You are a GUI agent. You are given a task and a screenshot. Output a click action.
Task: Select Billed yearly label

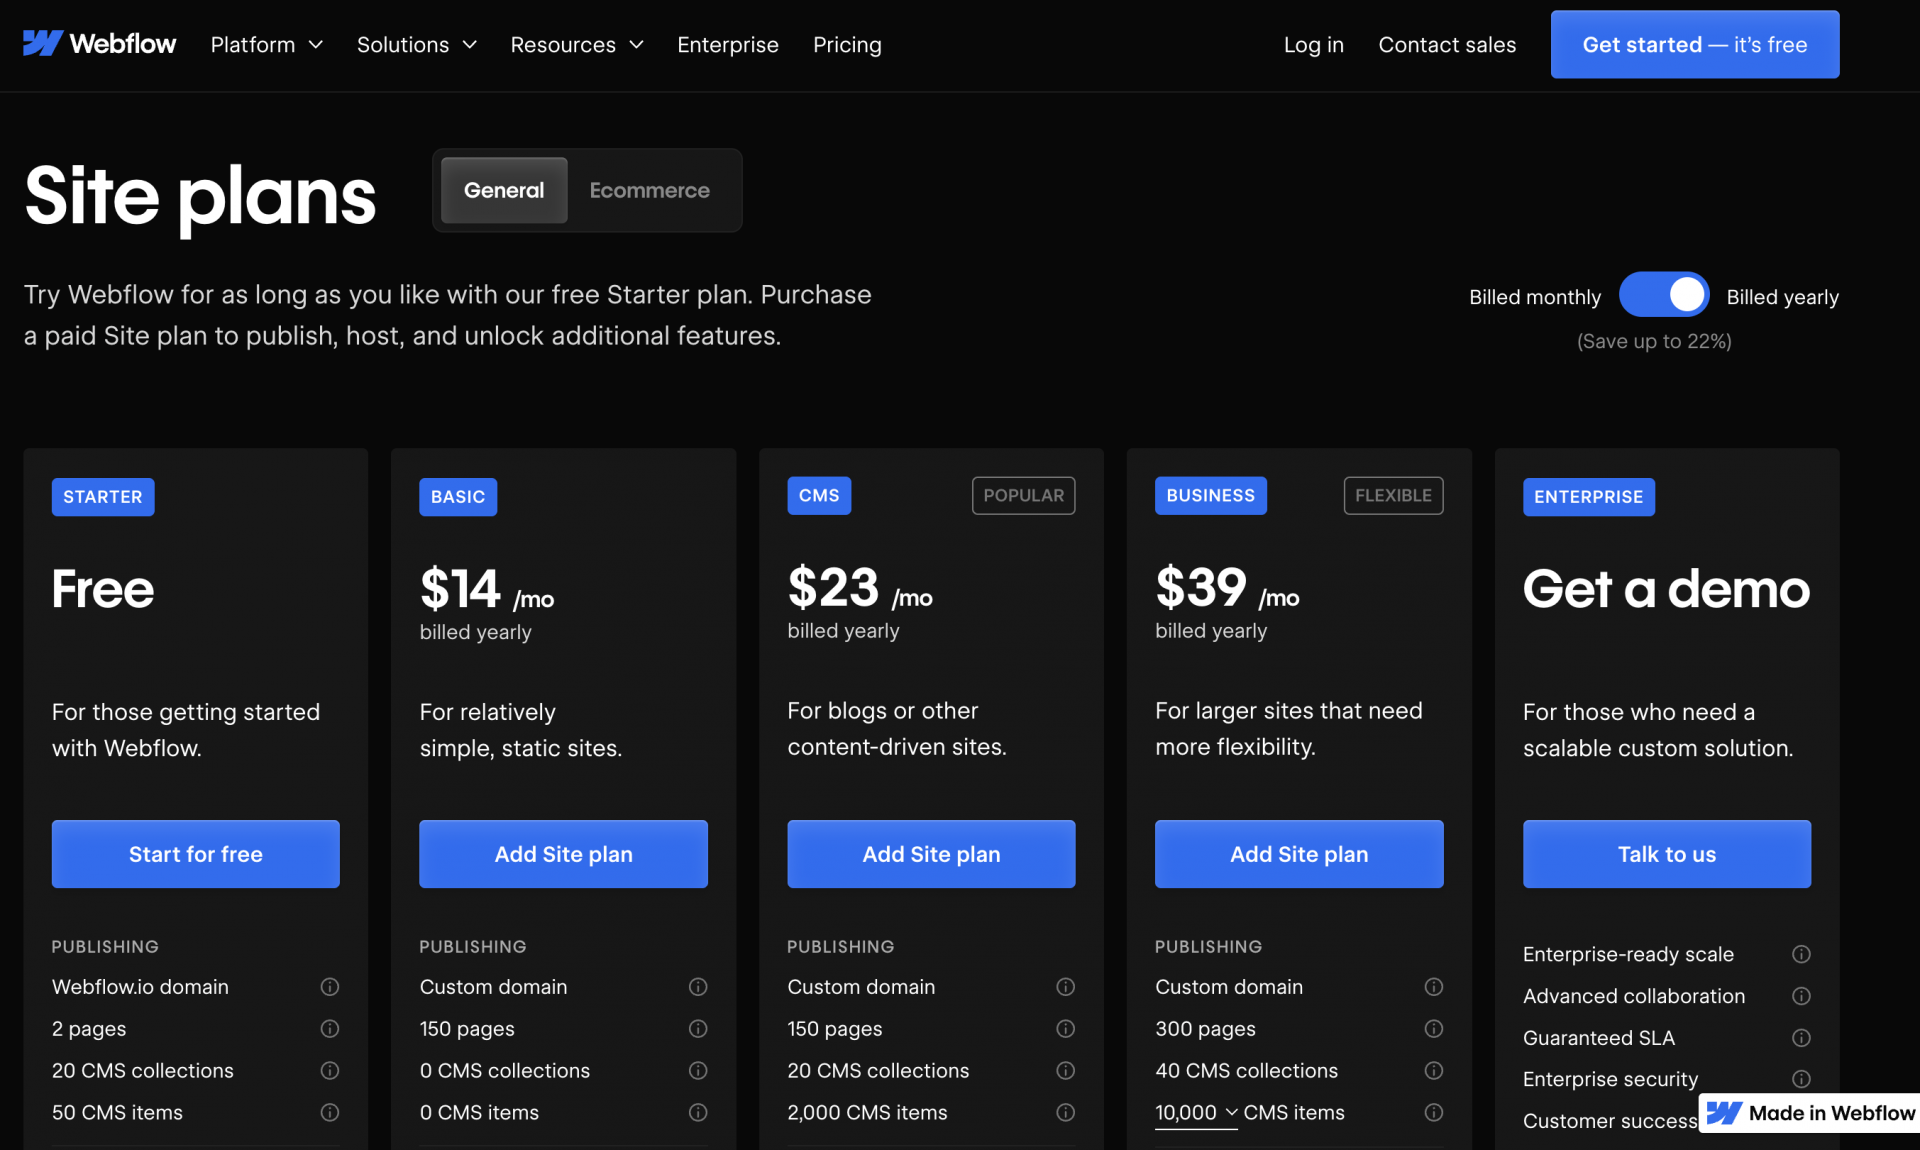[1782, 297]
